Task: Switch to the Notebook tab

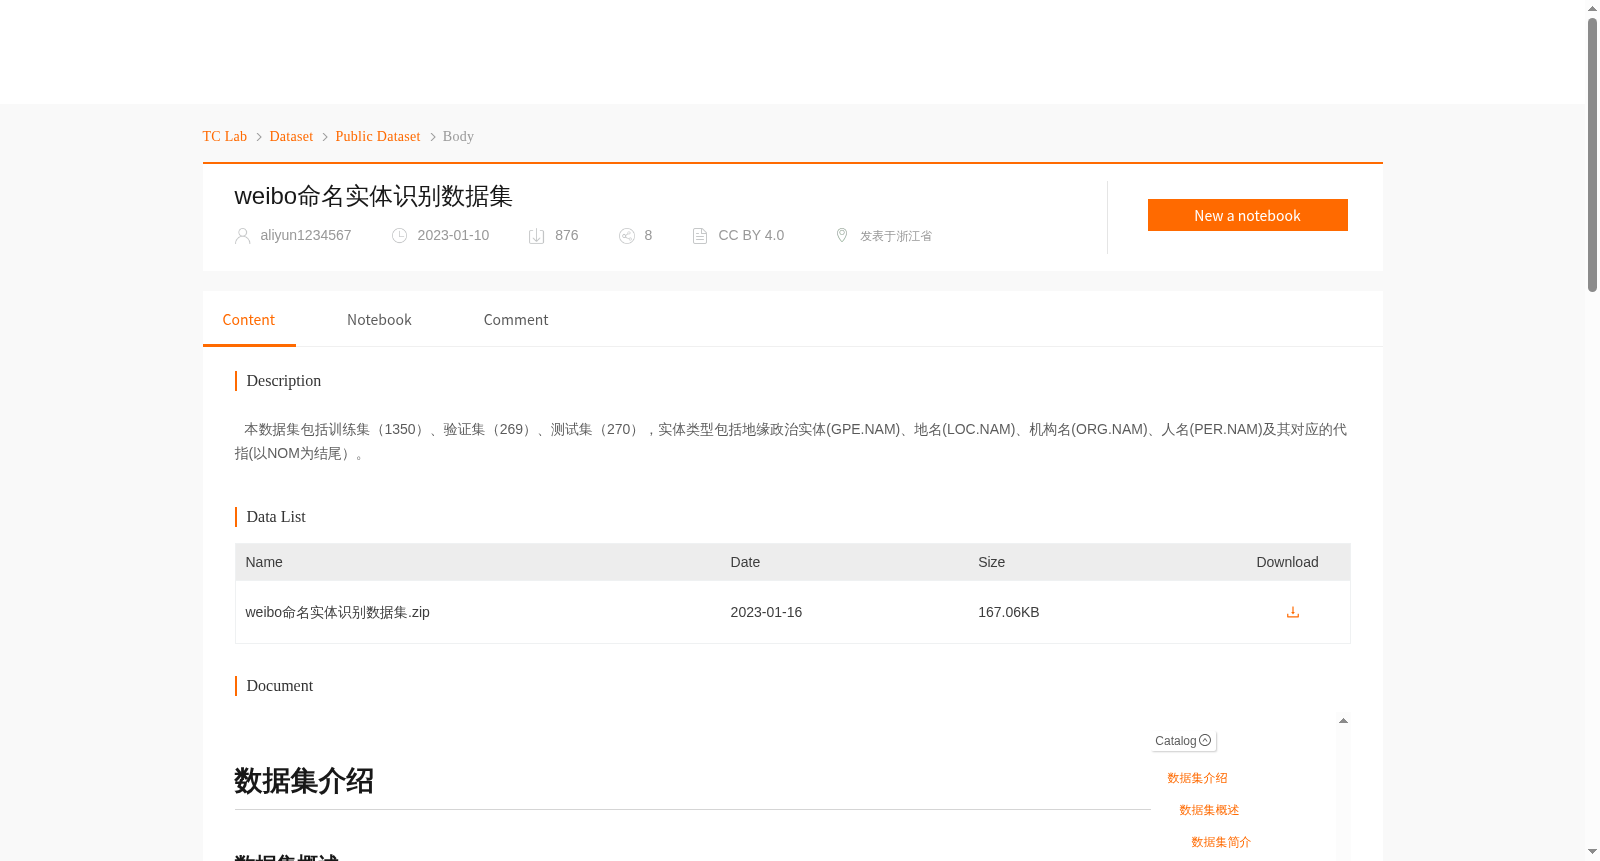Action: coord(379,320)
